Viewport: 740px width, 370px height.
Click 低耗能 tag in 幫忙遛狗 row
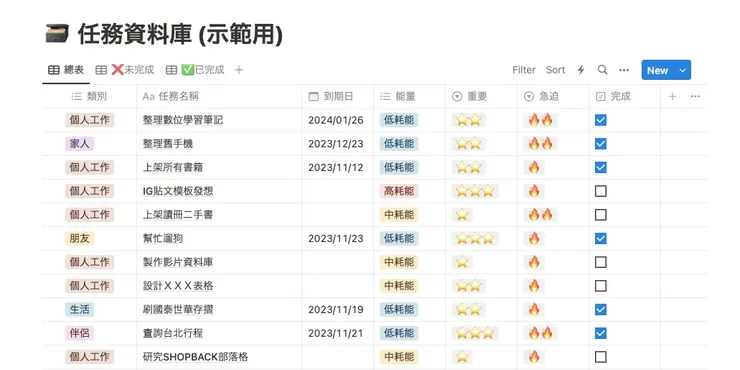tap(399, 238)
